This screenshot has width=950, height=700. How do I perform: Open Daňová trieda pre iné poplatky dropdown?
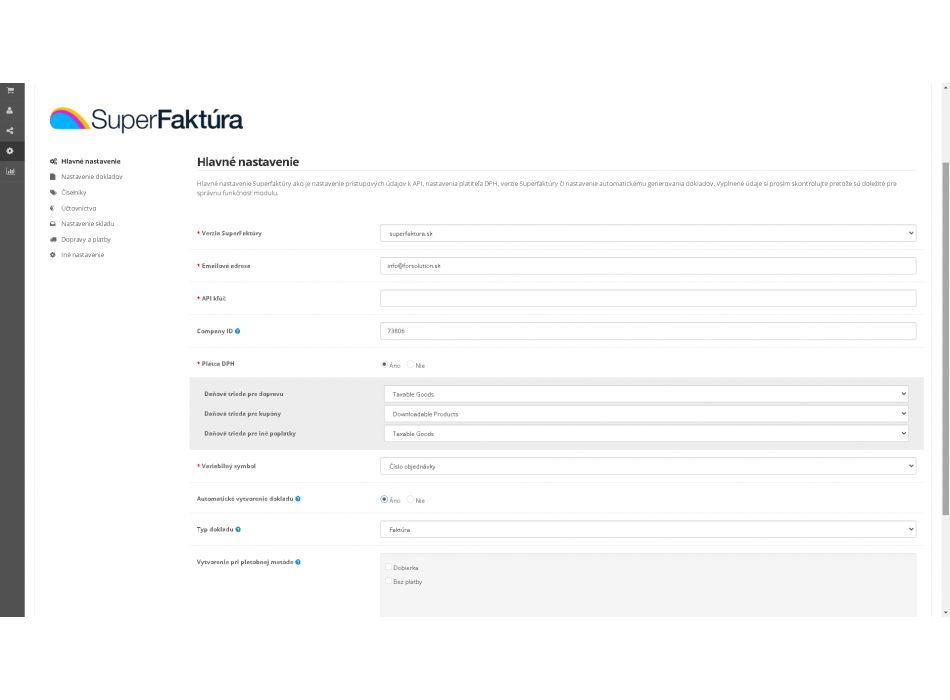click(646, 434)
